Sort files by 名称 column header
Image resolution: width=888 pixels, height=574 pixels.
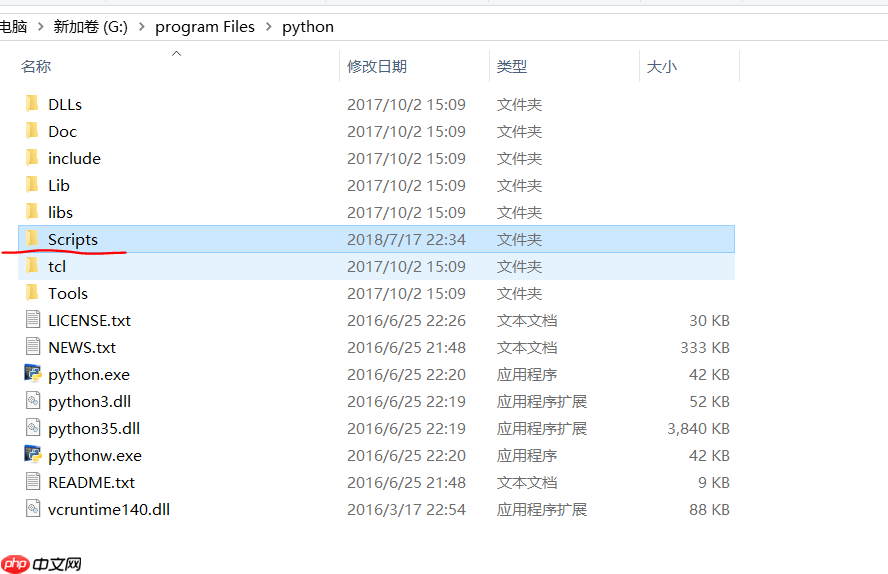36,67
